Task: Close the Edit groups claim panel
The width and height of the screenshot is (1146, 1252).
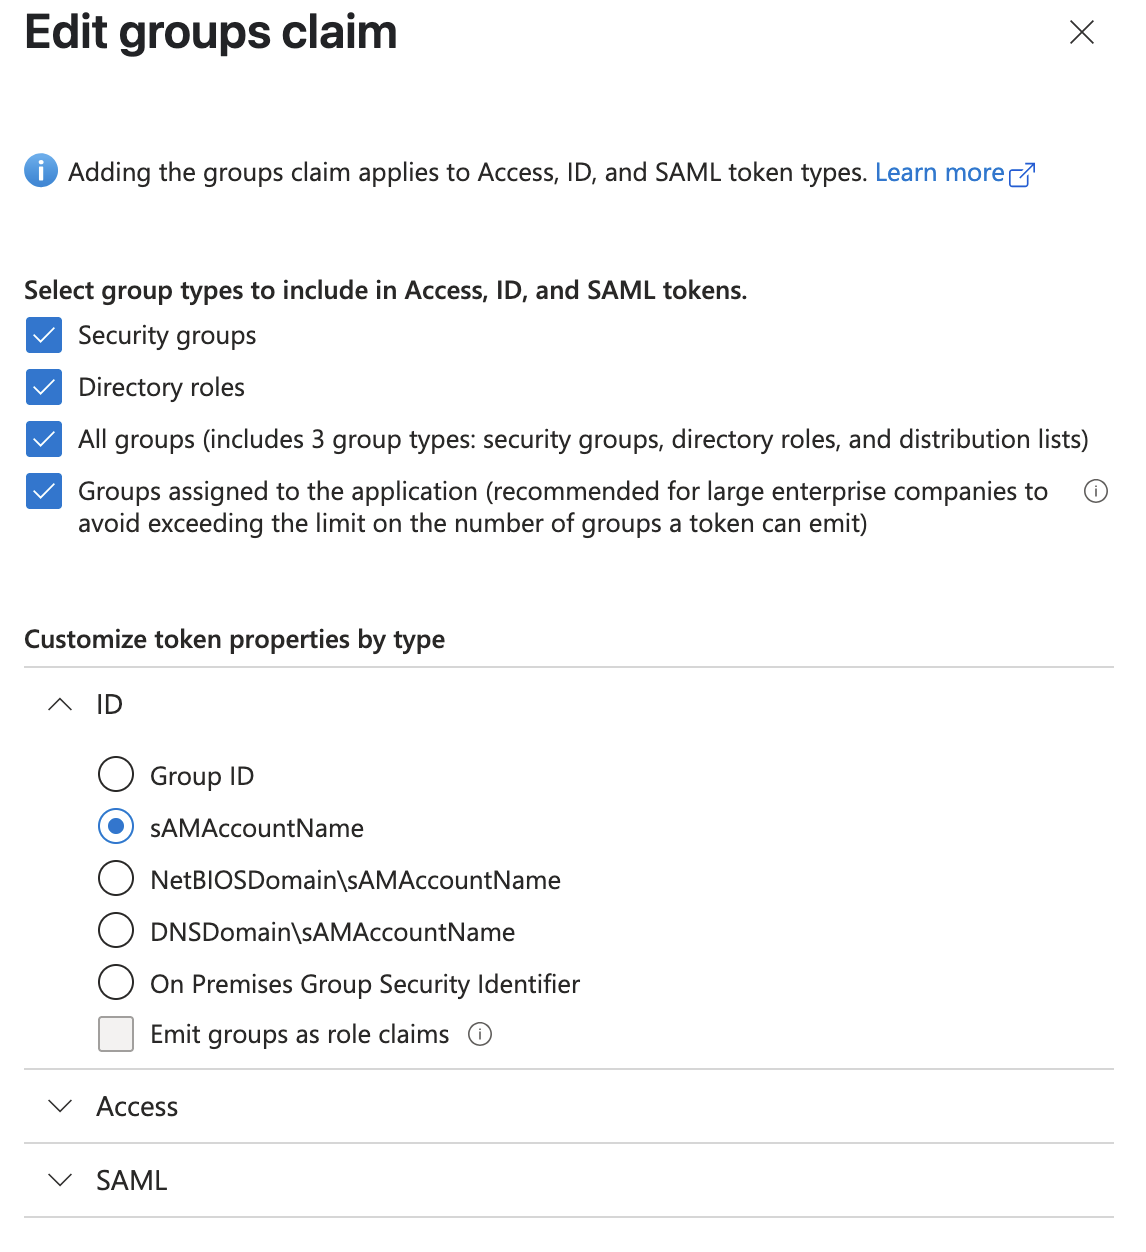Action: click(1082, 32)
